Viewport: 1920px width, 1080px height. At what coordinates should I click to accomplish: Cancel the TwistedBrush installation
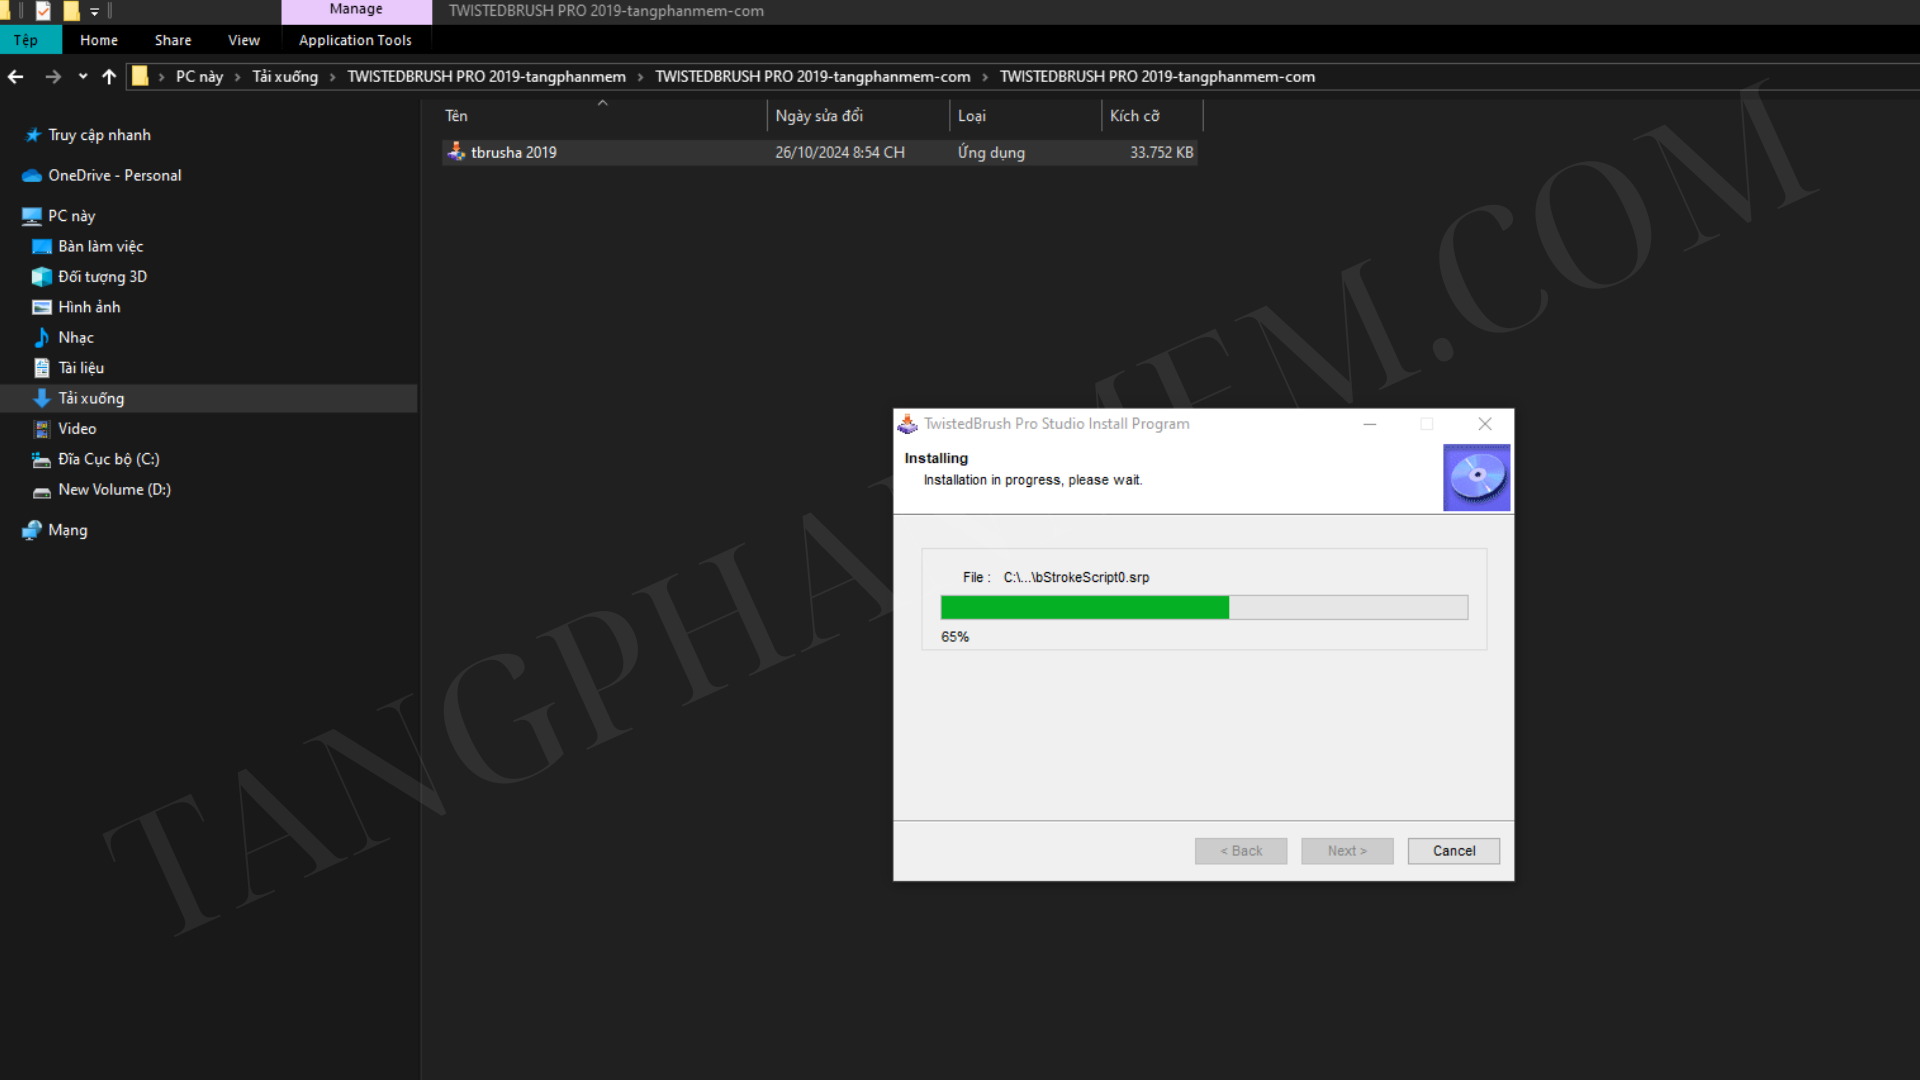point(1453,851)
